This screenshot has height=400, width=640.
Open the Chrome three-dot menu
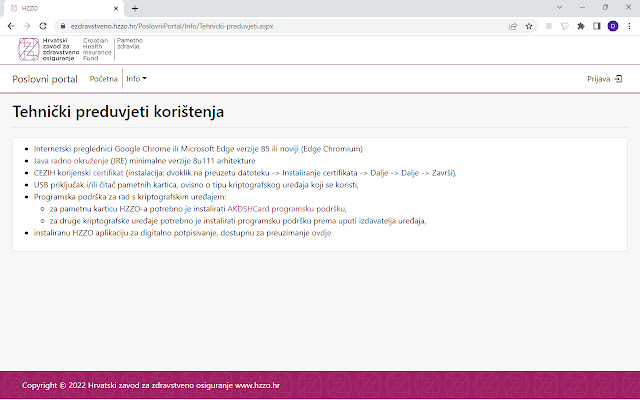click(629, 26)
